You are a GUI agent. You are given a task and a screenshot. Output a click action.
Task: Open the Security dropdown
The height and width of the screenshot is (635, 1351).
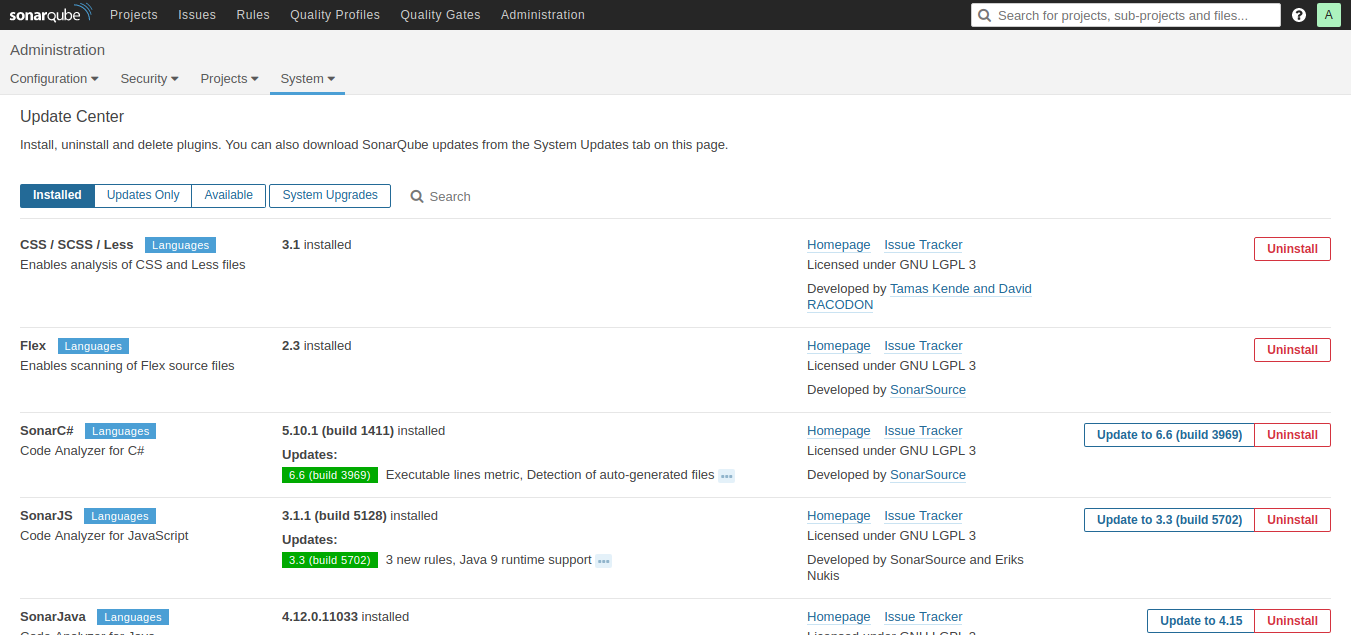click(148, 78)
